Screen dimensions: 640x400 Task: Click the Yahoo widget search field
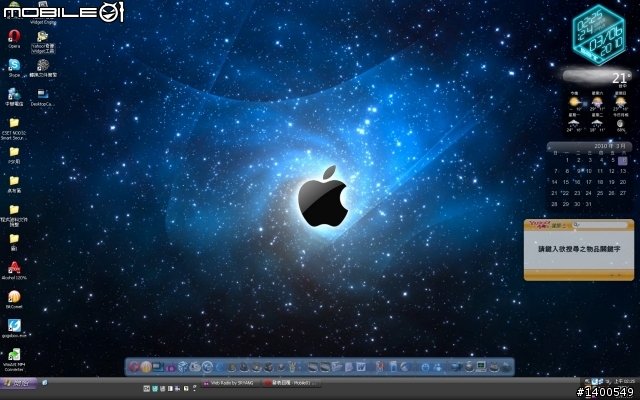coord(600,225)
